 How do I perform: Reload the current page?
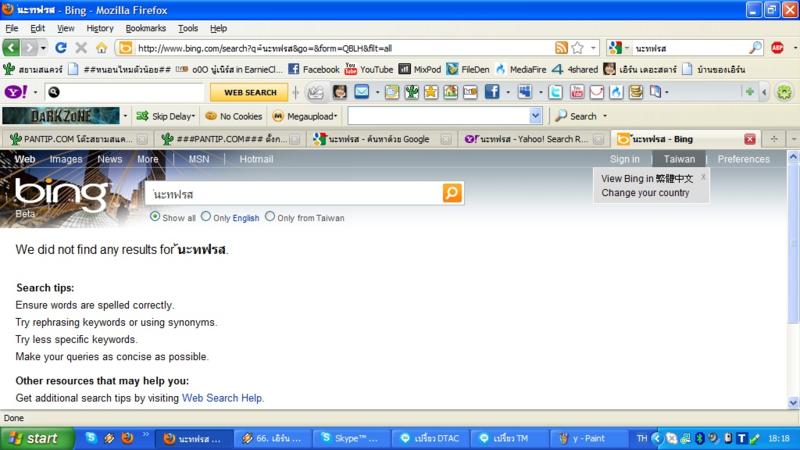[61, 48]
